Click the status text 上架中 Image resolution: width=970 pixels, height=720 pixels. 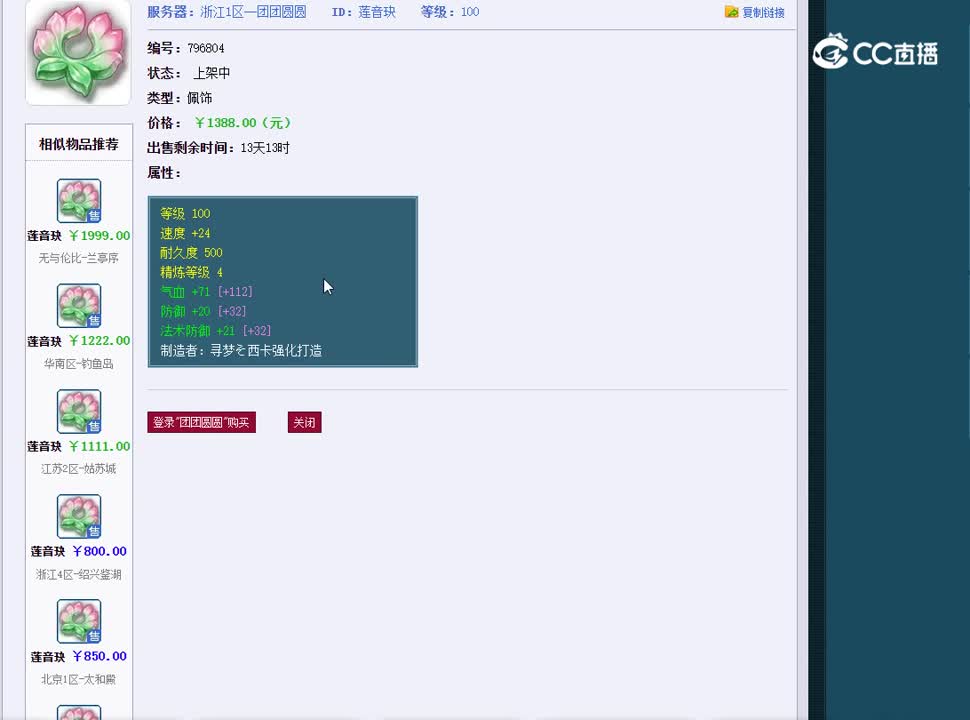coord(211,73)
